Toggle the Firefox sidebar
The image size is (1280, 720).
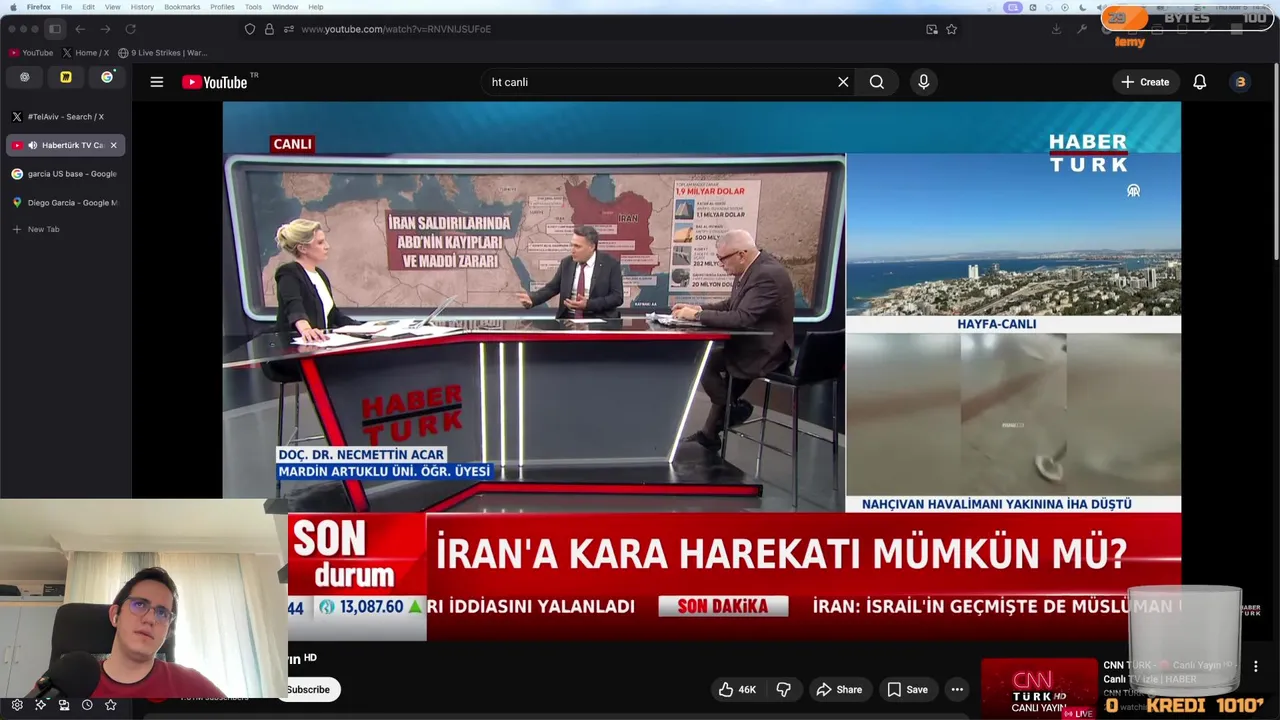click(55, 29)
